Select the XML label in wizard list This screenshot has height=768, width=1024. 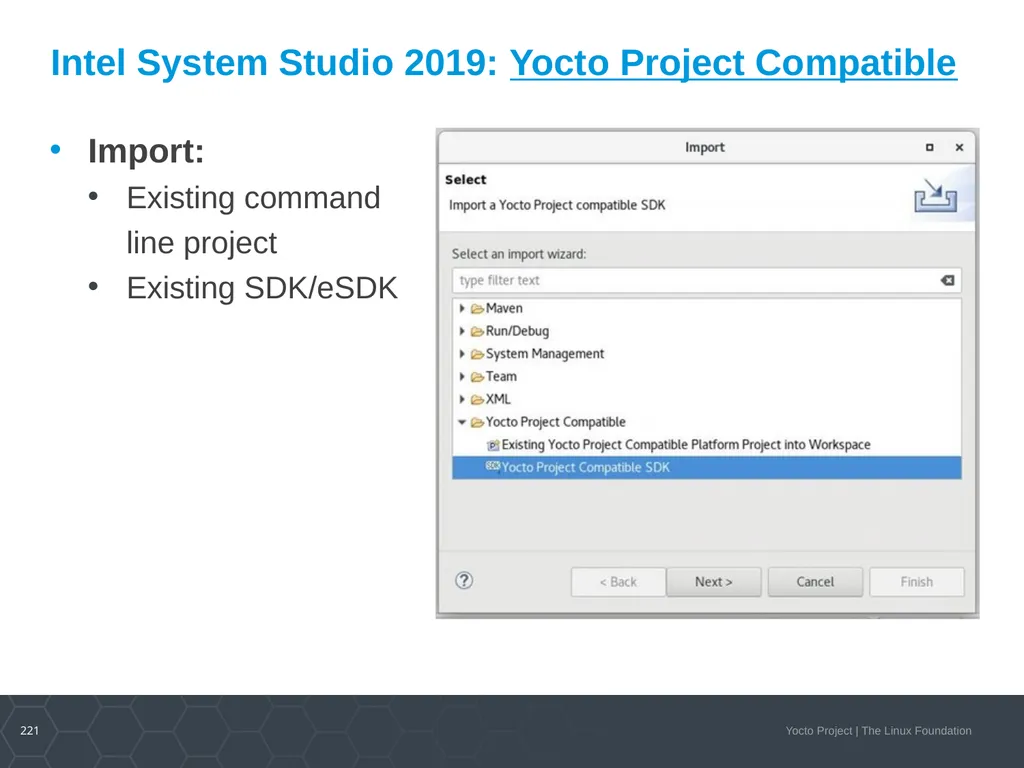(x=498, y=399)
